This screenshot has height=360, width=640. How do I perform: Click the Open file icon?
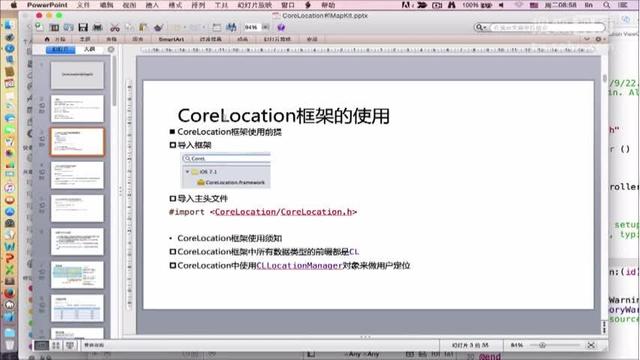68,27
